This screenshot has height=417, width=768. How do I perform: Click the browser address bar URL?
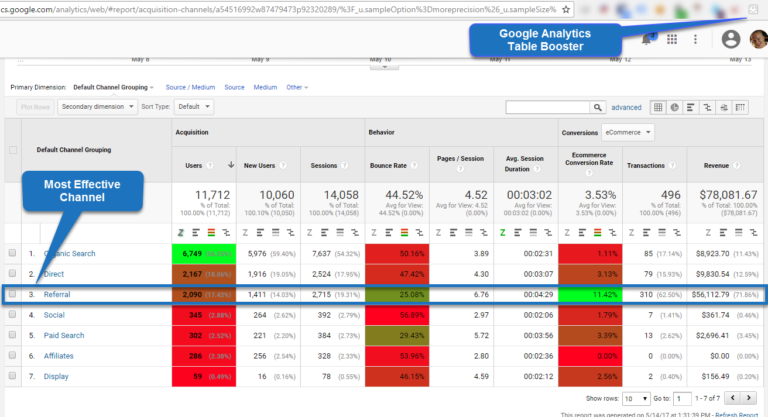[278, 9]
